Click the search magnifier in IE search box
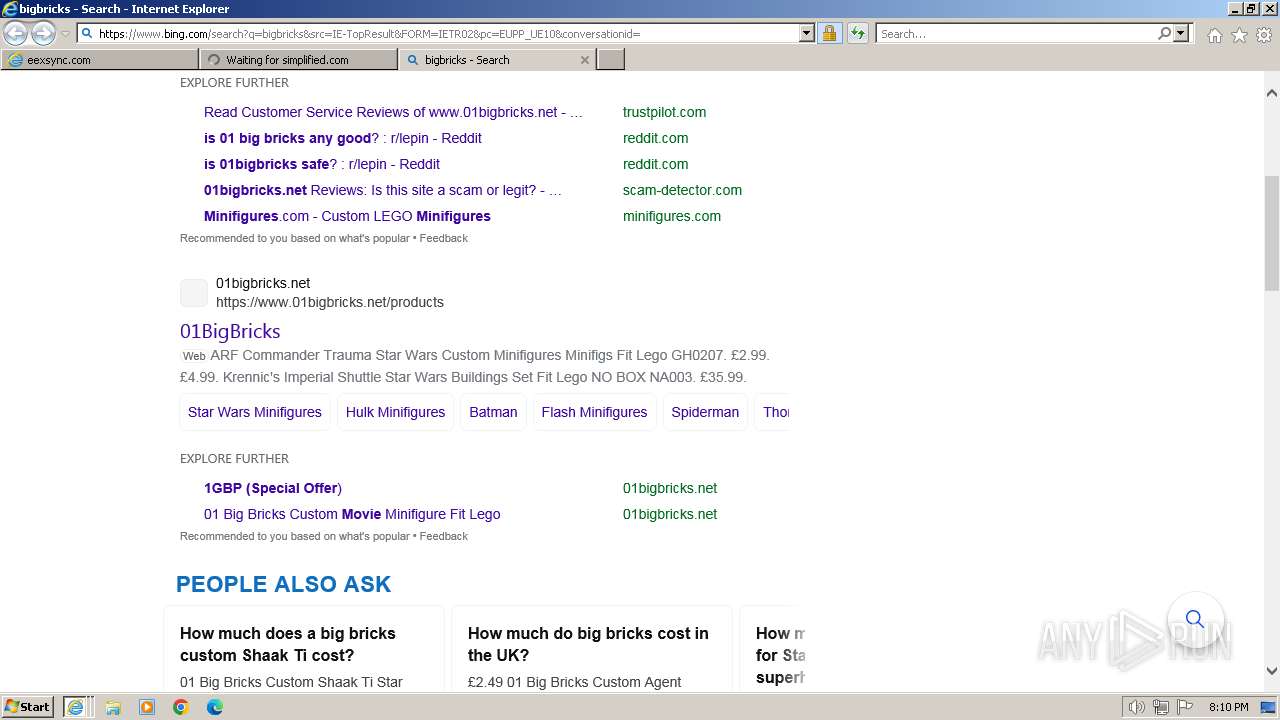Screen dimensions: 1280x720 (x=1164, y=33)
